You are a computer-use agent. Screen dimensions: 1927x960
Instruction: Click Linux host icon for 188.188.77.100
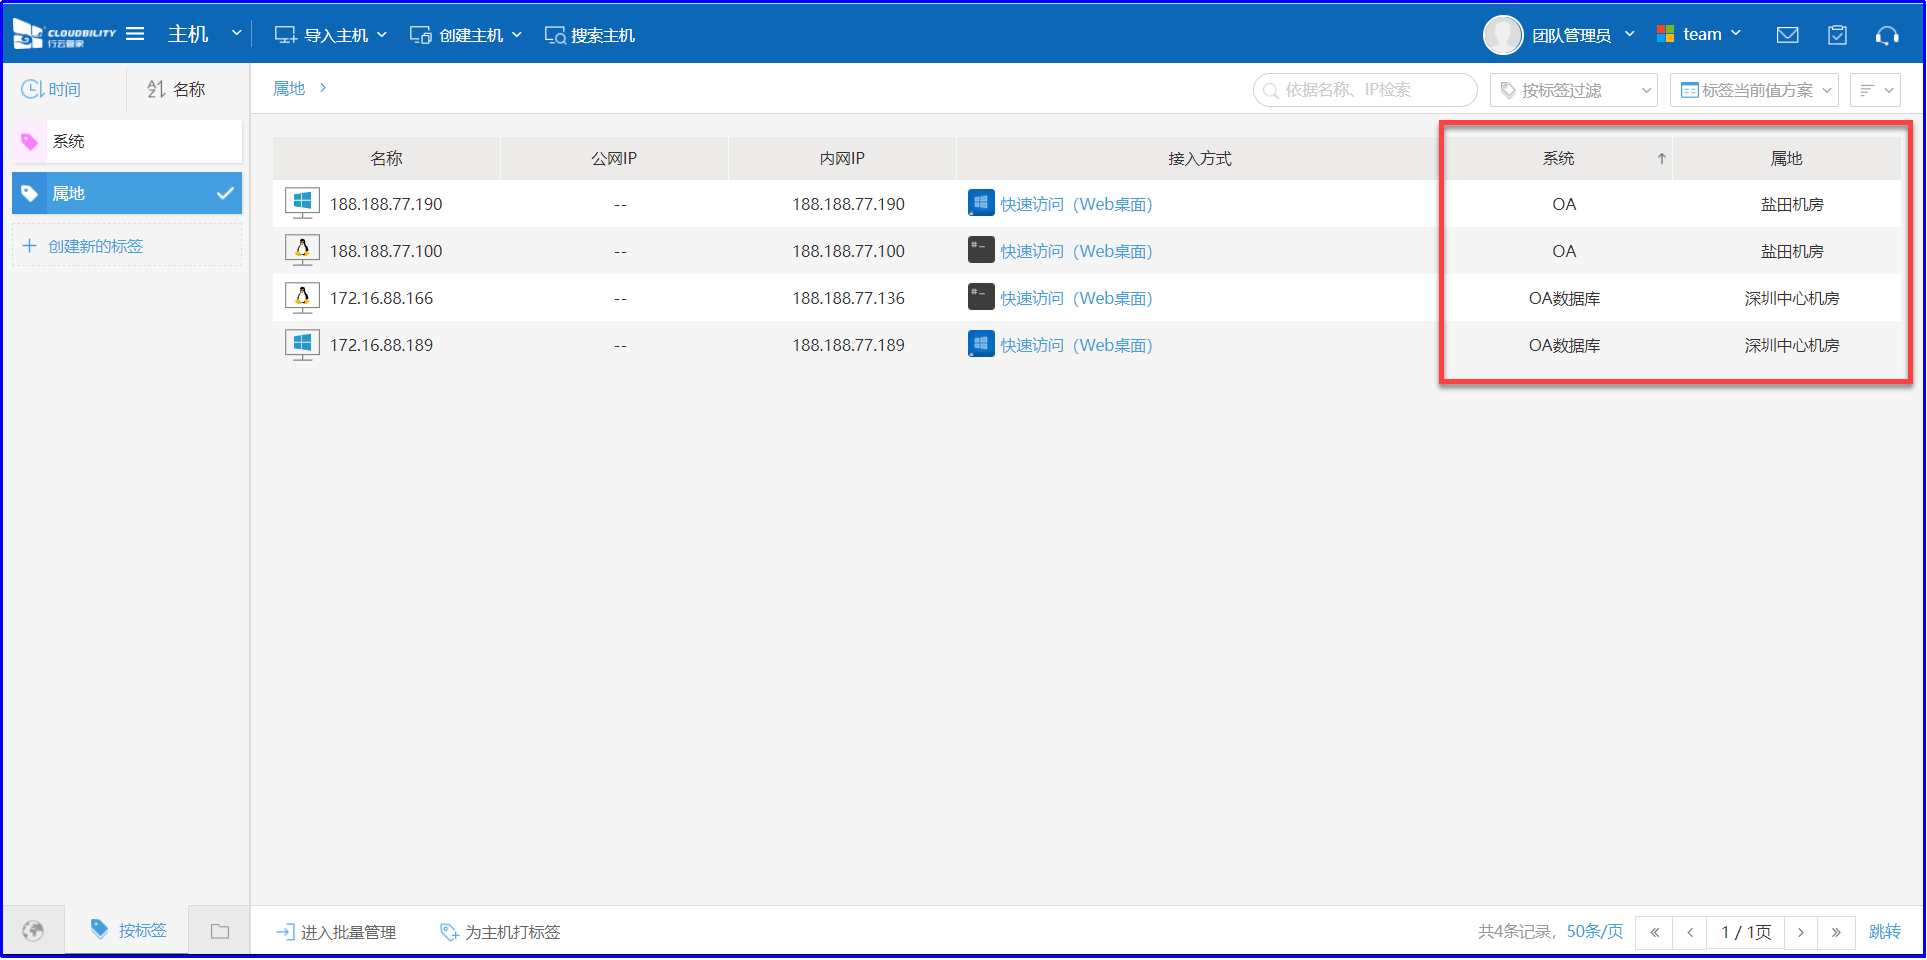(x=302, y=250)
